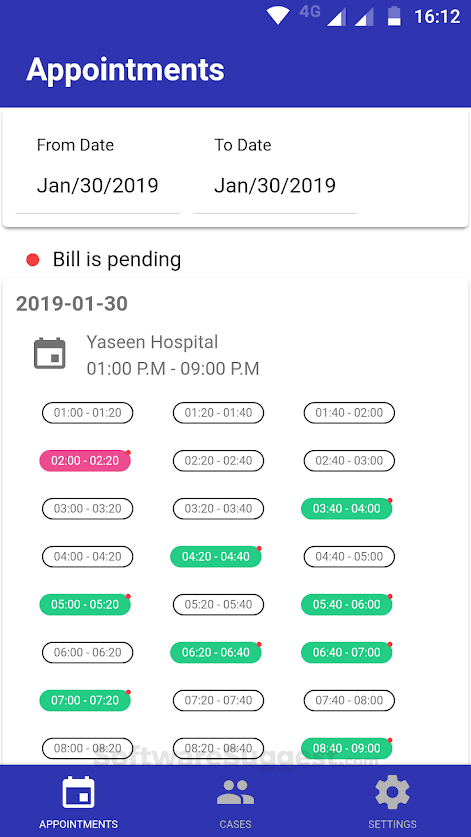Switch to the SETTINGS tab label
The image size is (471, 837).
(392, 824)
